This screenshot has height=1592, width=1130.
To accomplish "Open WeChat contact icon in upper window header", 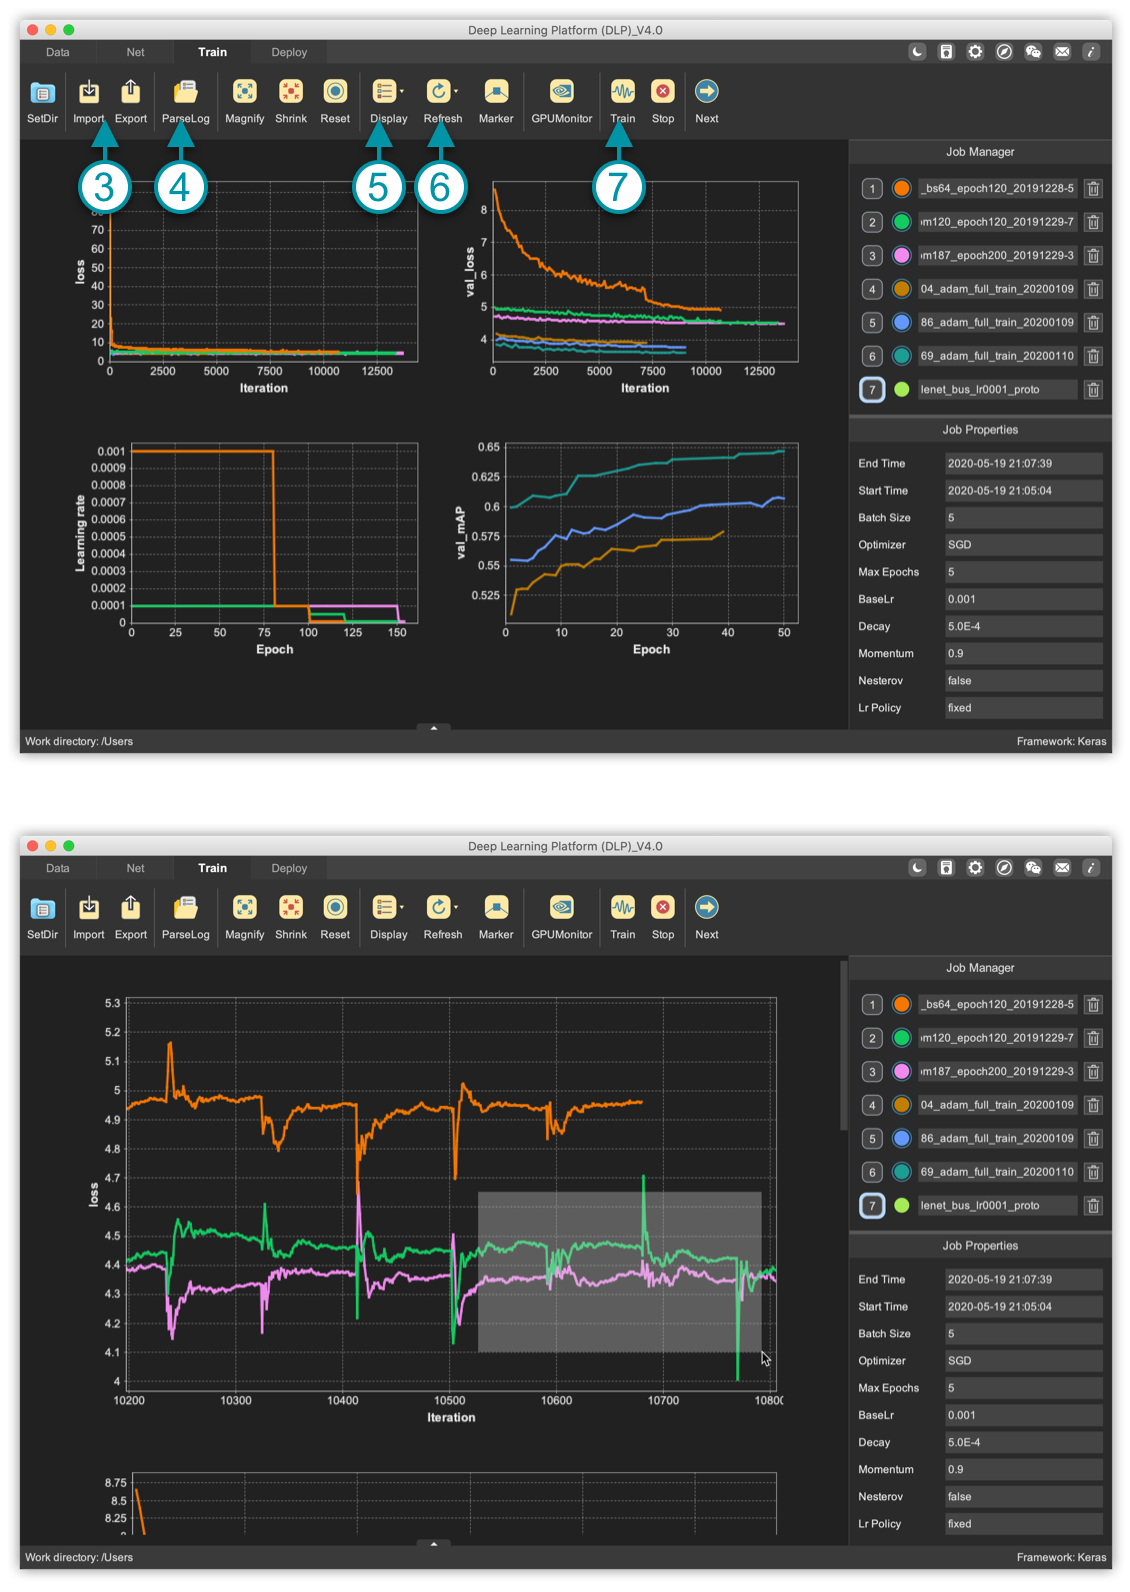I will (x=1033, y=52).
